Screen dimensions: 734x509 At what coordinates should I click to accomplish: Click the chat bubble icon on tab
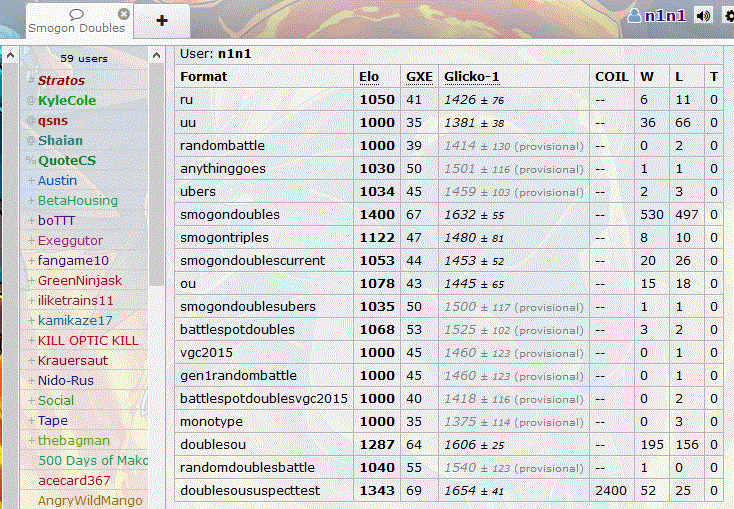tap(76, 14)
